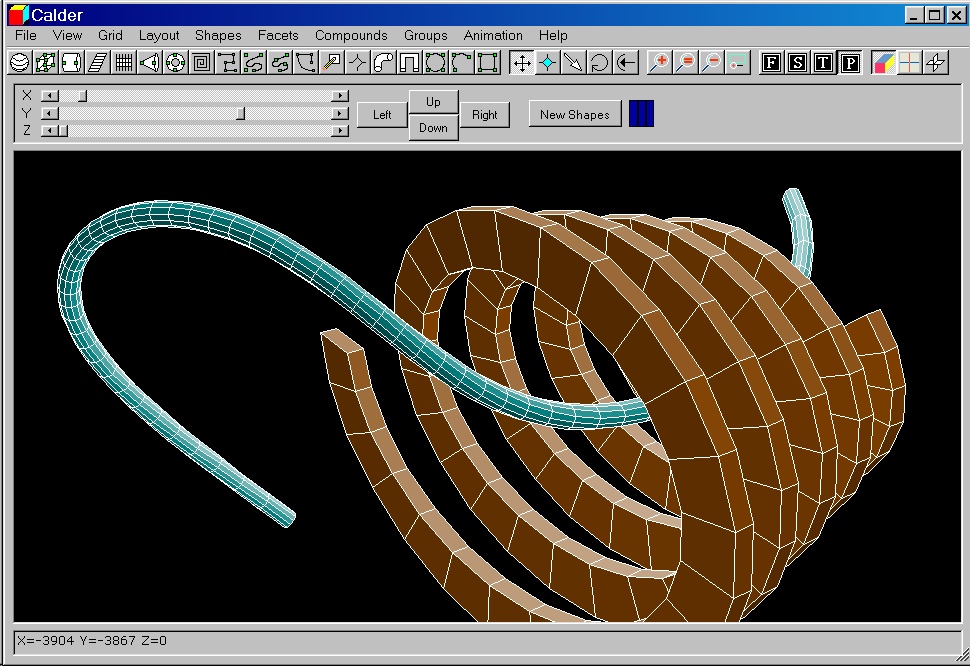Open the Compounds menu
Image resolution: width=970 pixels, height=666 pixels.
(x=351, y=35)
